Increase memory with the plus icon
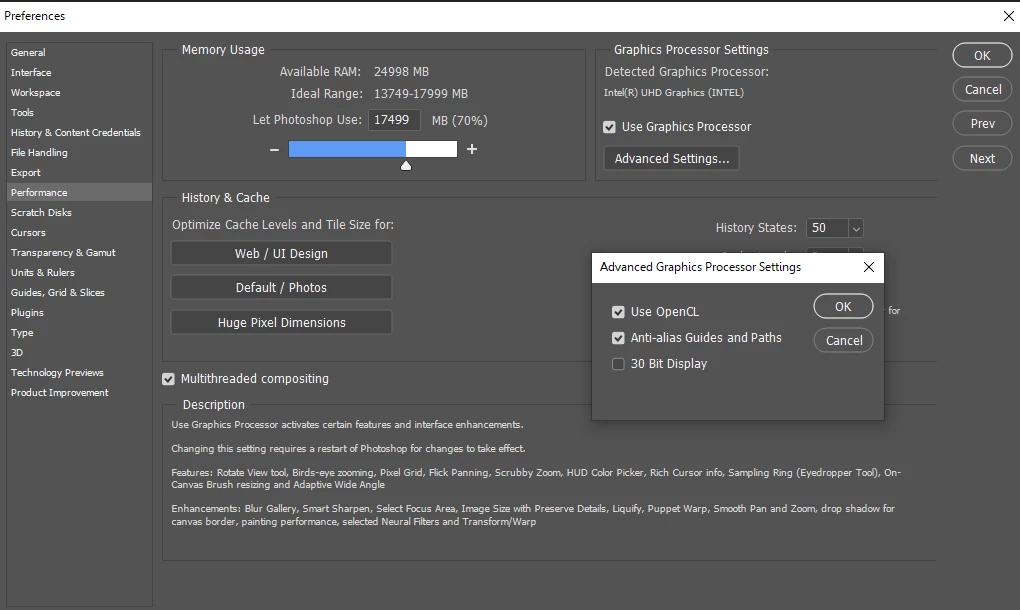Image resolution: width=1020 pixels, height=610 pixels. [x=472, y=150]
